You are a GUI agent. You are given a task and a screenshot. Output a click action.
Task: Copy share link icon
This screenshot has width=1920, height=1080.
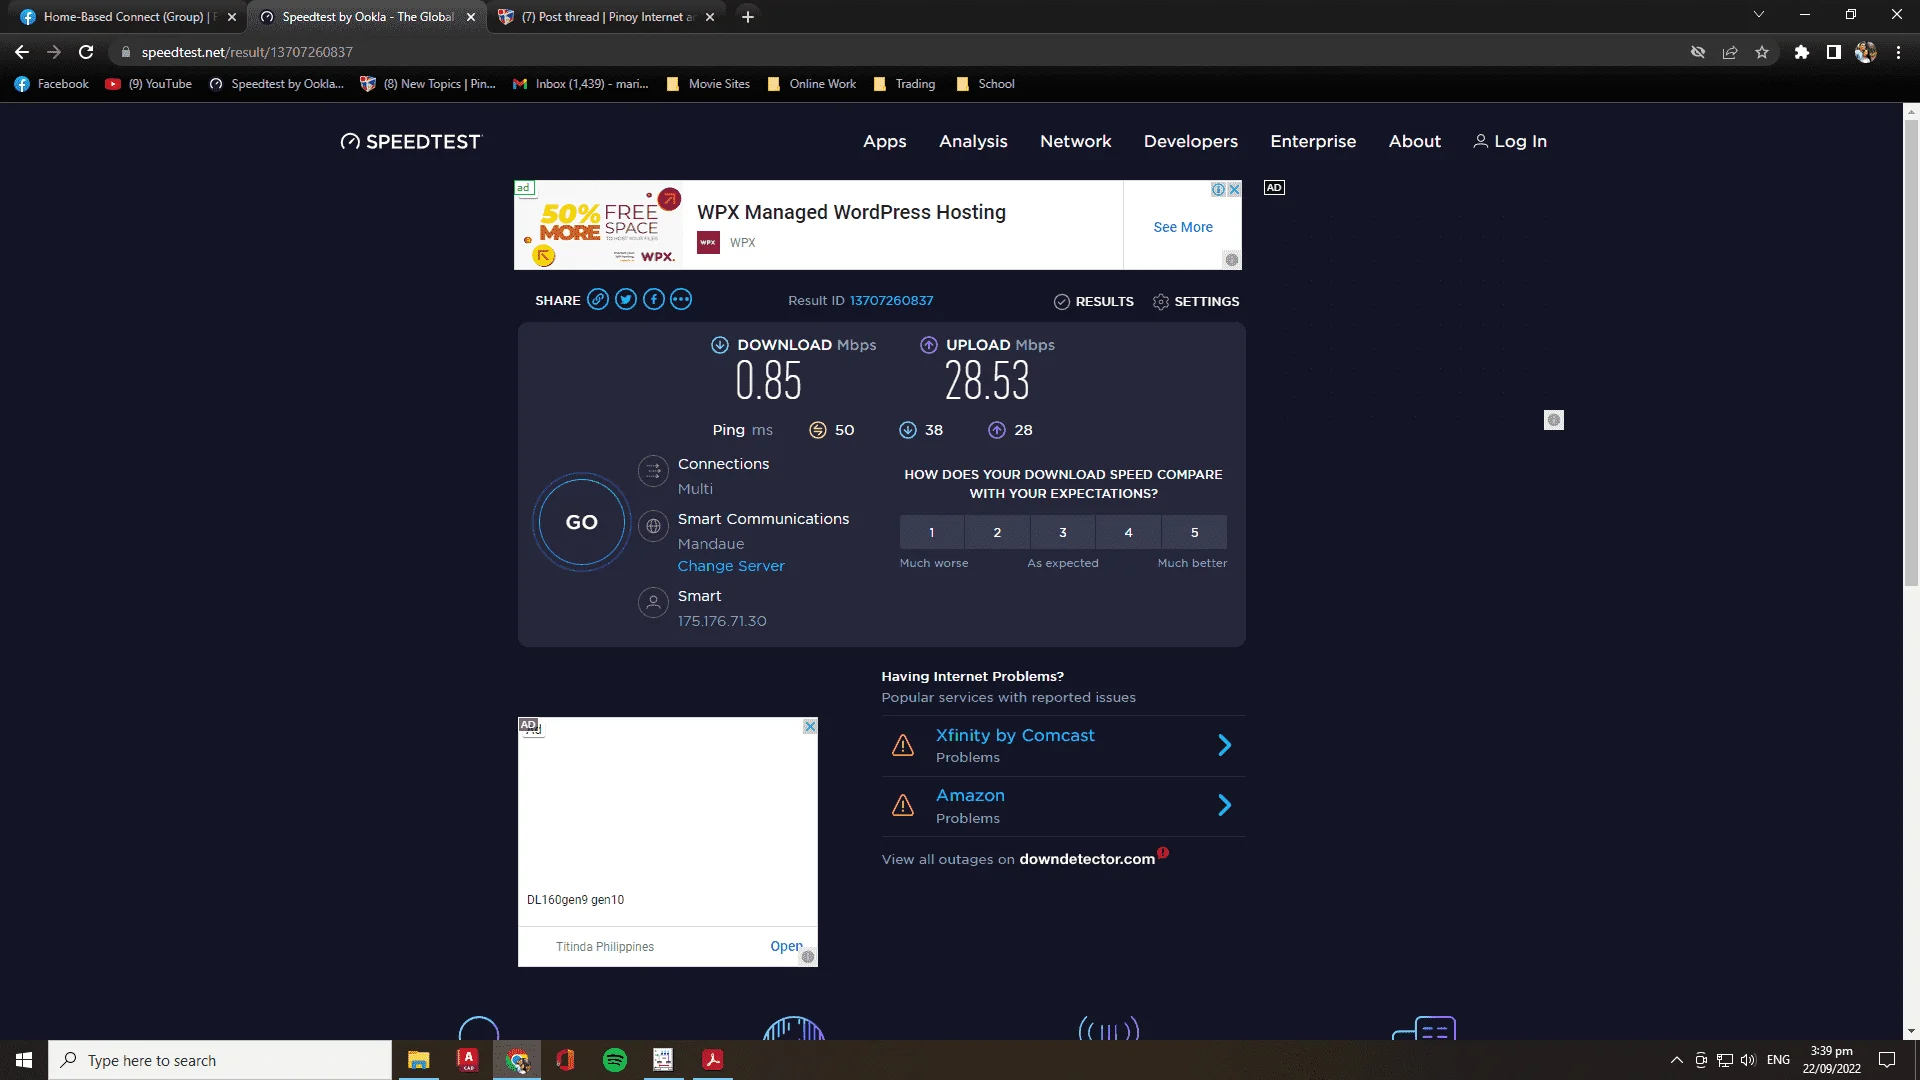tap(598, 300)
